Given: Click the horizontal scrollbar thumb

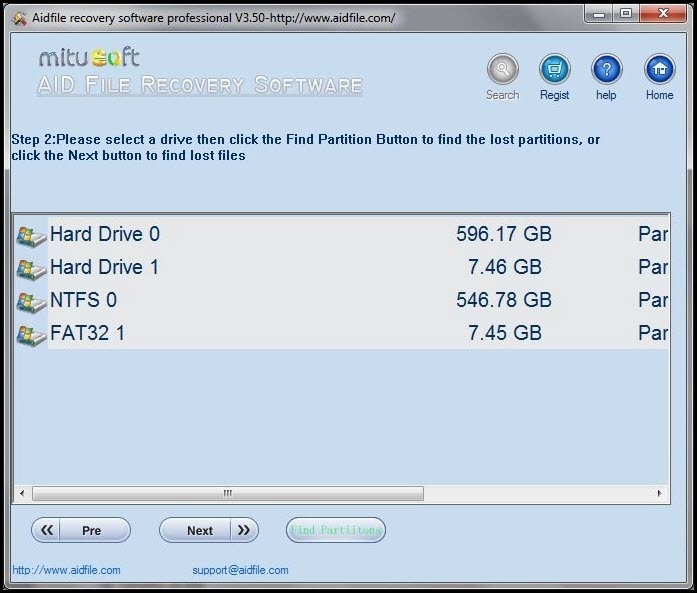Looking at the screenshot, I should pyautogui.click(x=228, y=493).
